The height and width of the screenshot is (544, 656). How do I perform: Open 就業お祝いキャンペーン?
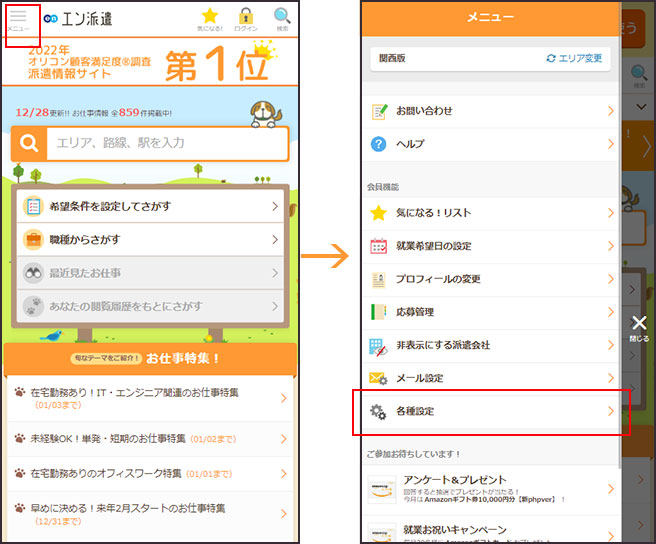(x=490, y=529)
